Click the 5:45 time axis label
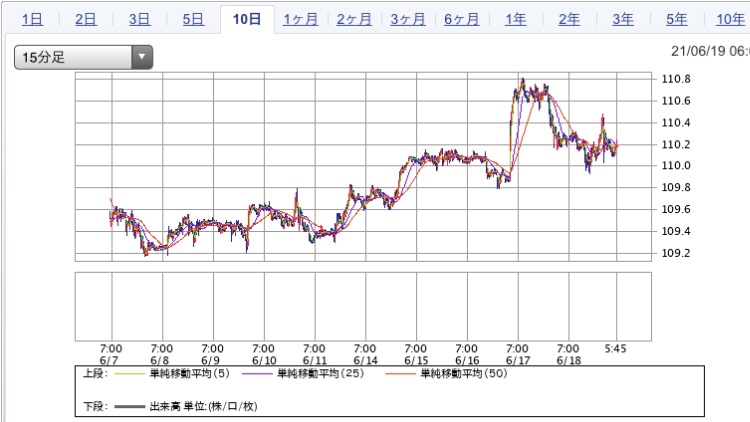750x422 pixels. tap(615, 349)
